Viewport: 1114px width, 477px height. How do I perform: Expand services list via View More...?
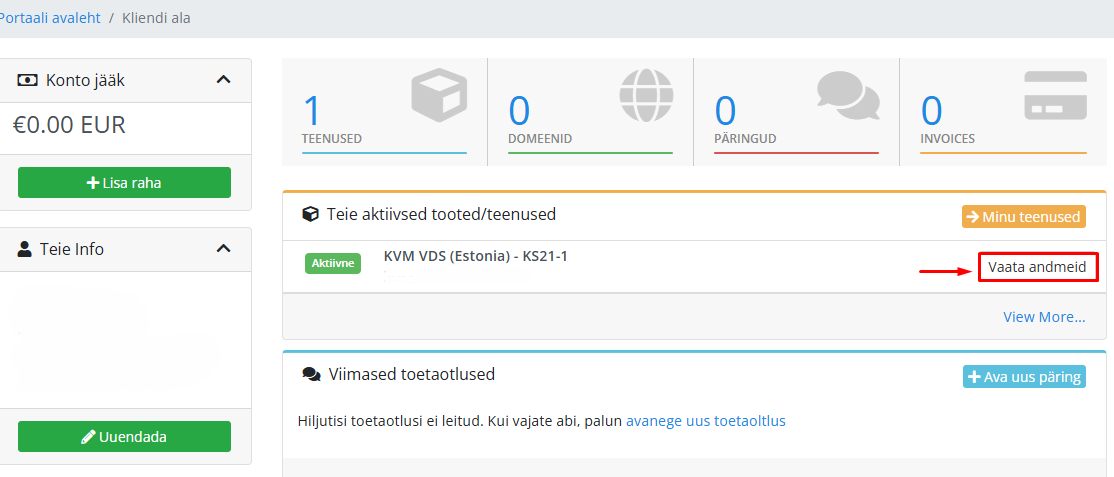[1044, 317]
